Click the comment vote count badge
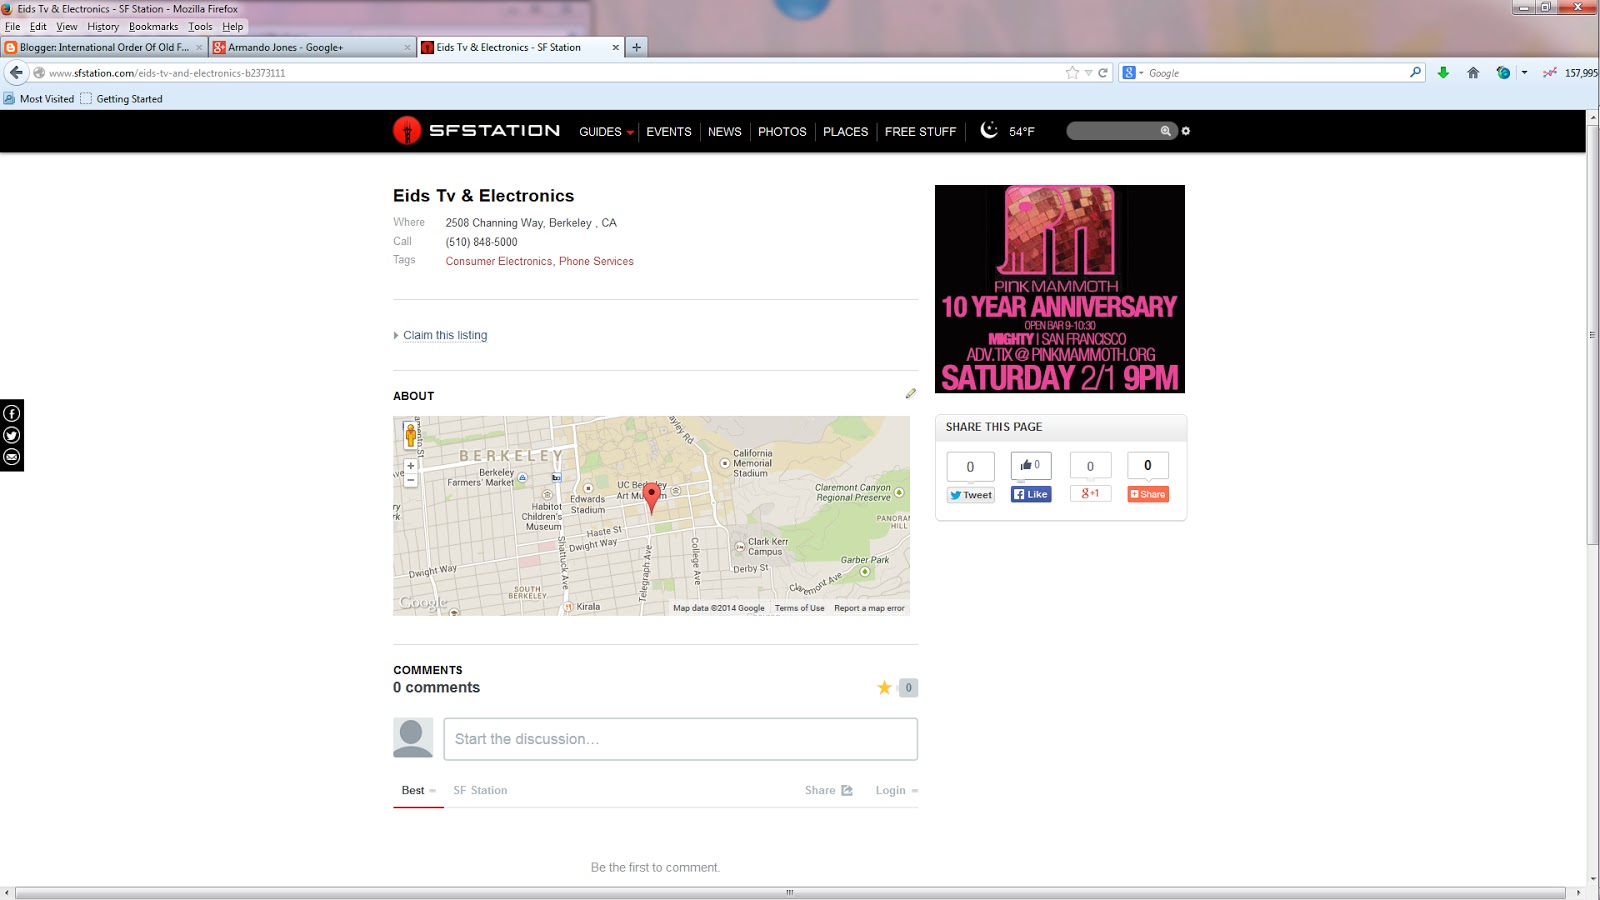 click(908, 688)
